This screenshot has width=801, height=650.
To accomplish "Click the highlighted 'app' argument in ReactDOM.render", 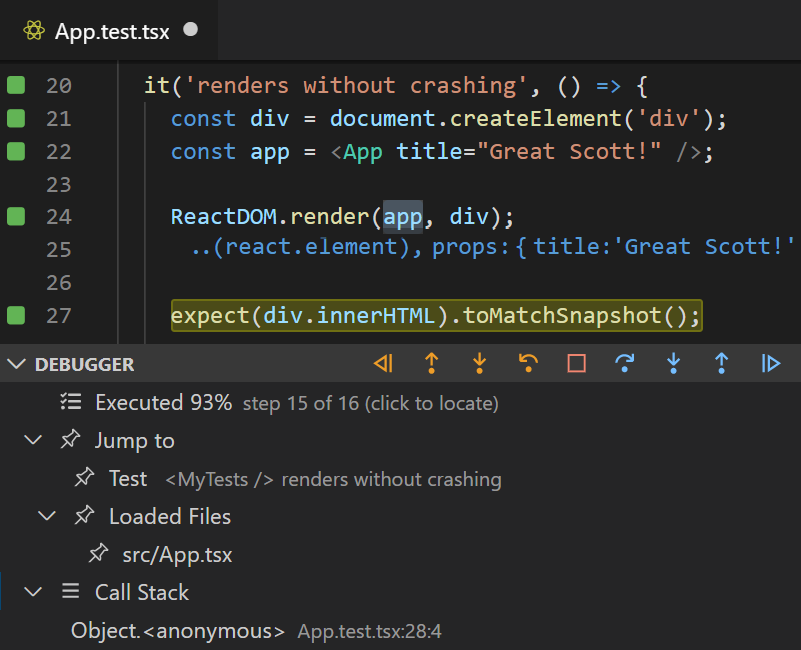I will (x=403, y=217).
